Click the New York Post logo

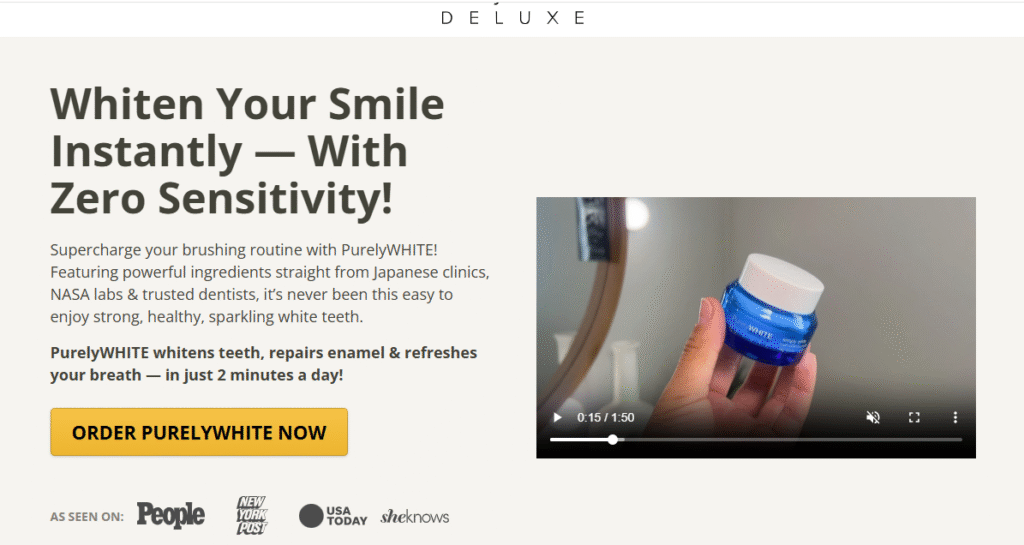251,516
